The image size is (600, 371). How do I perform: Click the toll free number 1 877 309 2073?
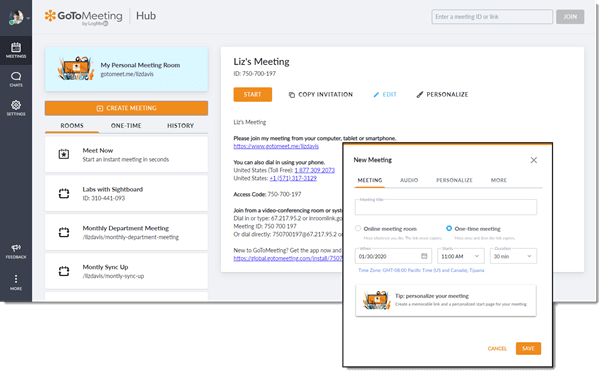tap(315, 170)
